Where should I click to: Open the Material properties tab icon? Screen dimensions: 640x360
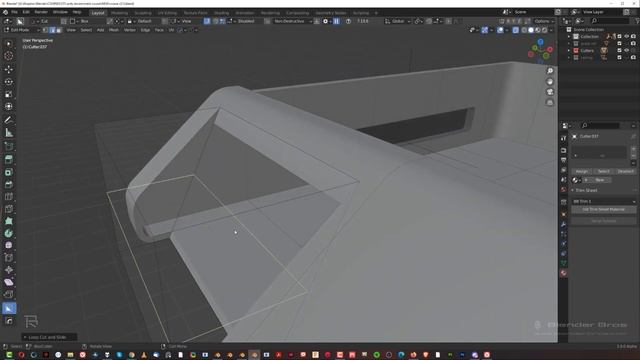click(564, 273)
